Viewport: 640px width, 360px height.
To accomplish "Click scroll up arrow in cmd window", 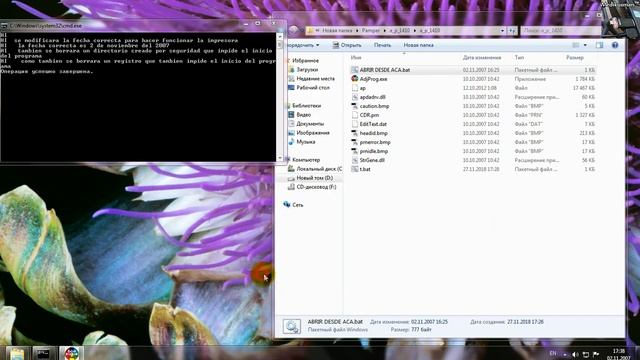I will tap(280, 37).
